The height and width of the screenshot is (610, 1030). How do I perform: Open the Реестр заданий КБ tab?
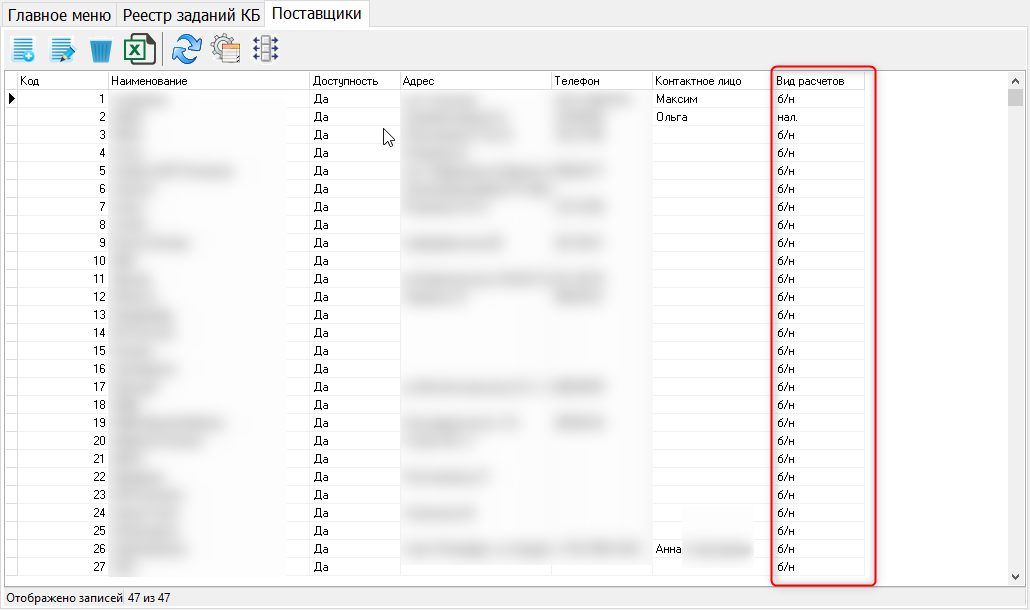190,15
